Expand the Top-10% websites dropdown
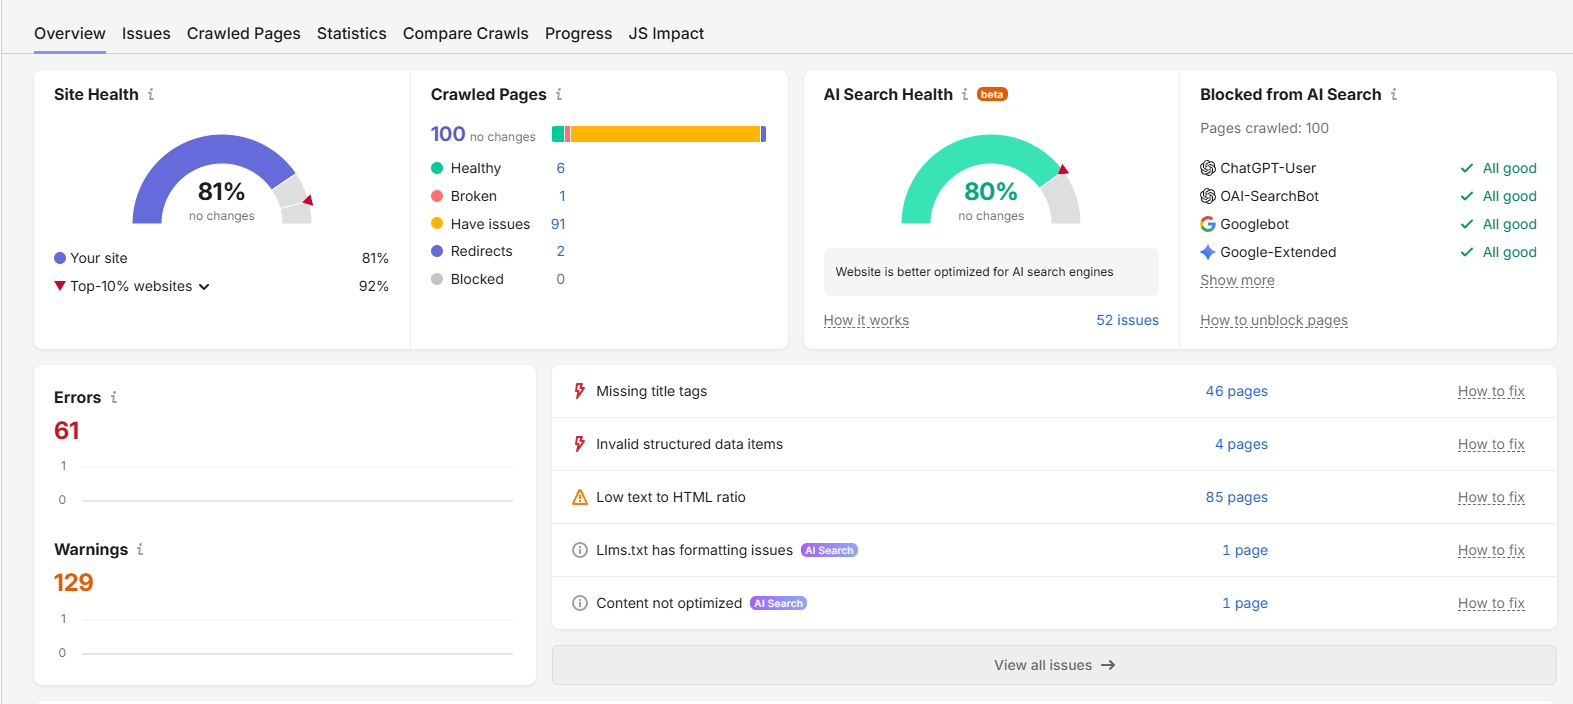Screen dimensions: 1573x704 204,287
